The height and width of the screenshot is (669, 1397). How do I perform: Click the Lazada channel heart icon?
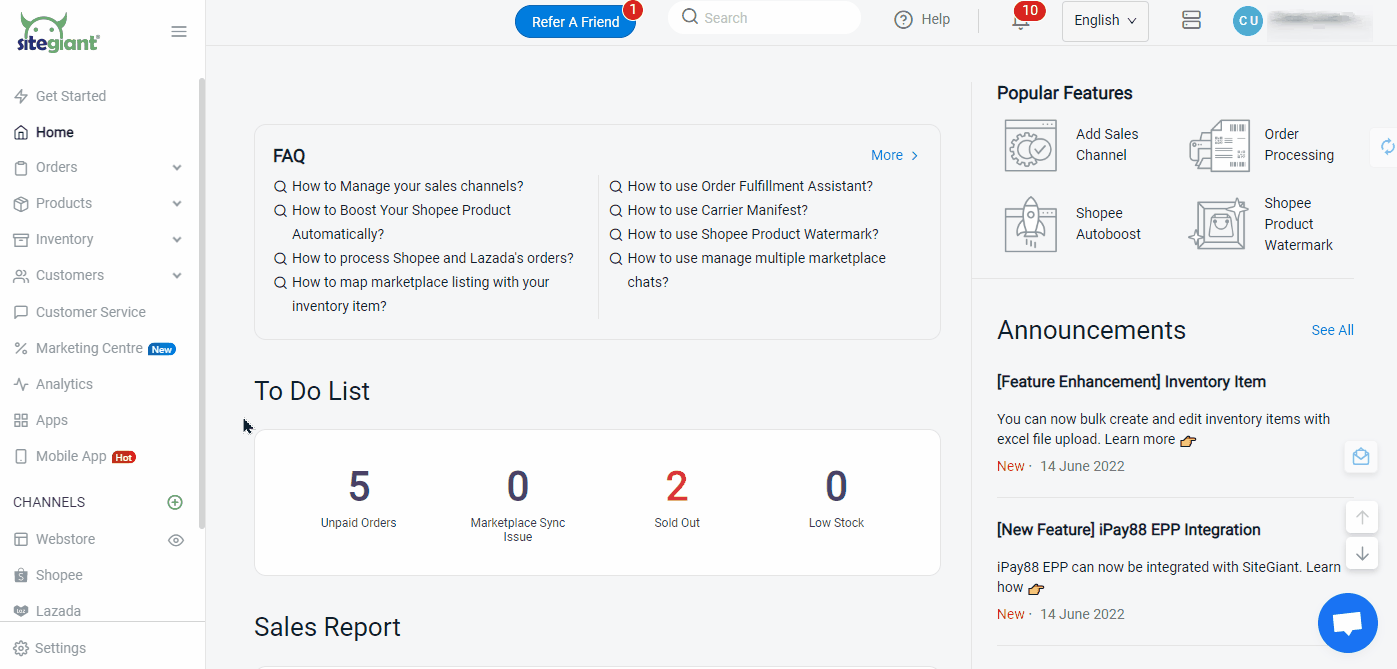pos(20,611)
